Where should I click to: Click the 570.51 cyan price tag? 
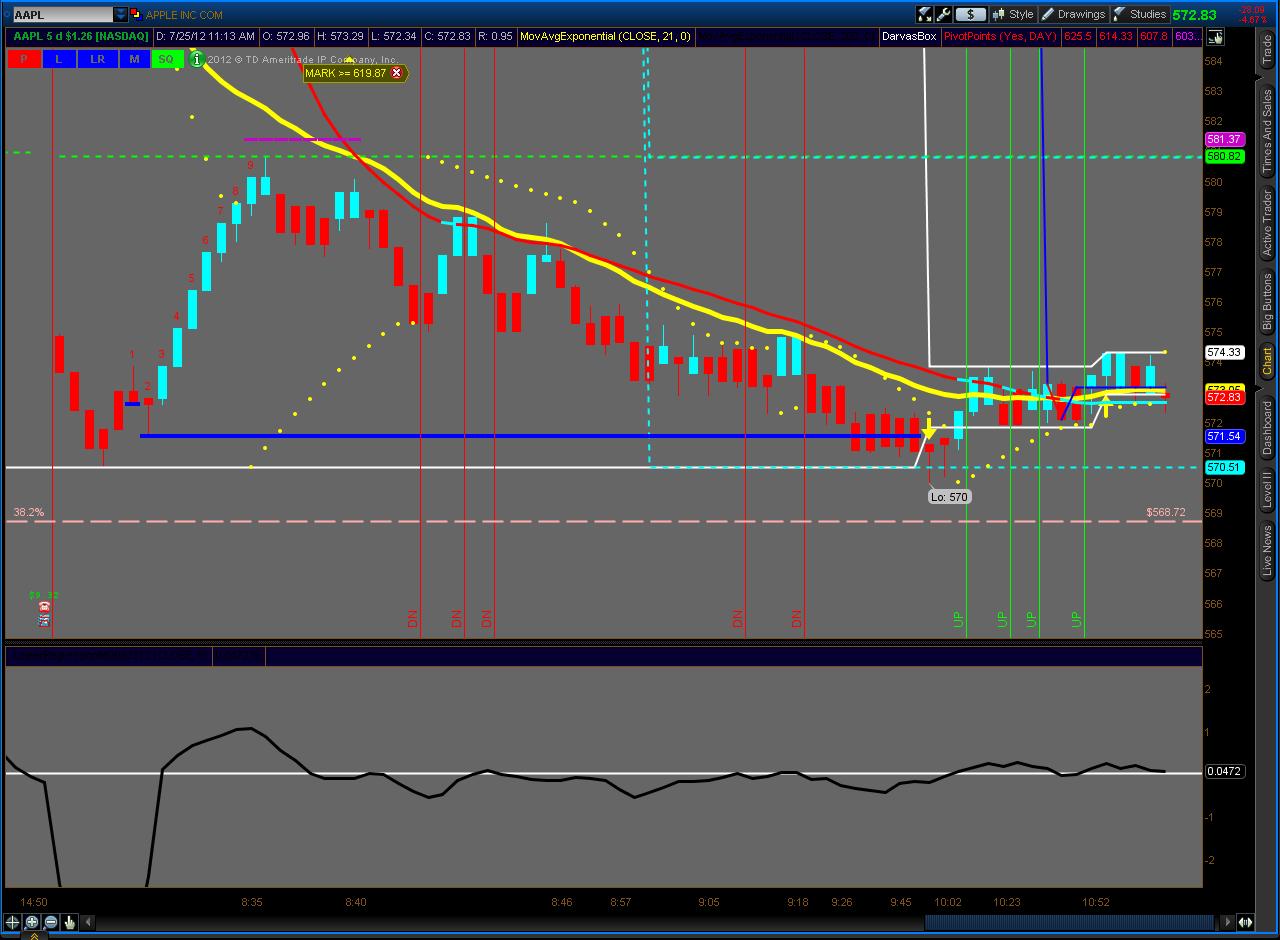pos(1224,468)
